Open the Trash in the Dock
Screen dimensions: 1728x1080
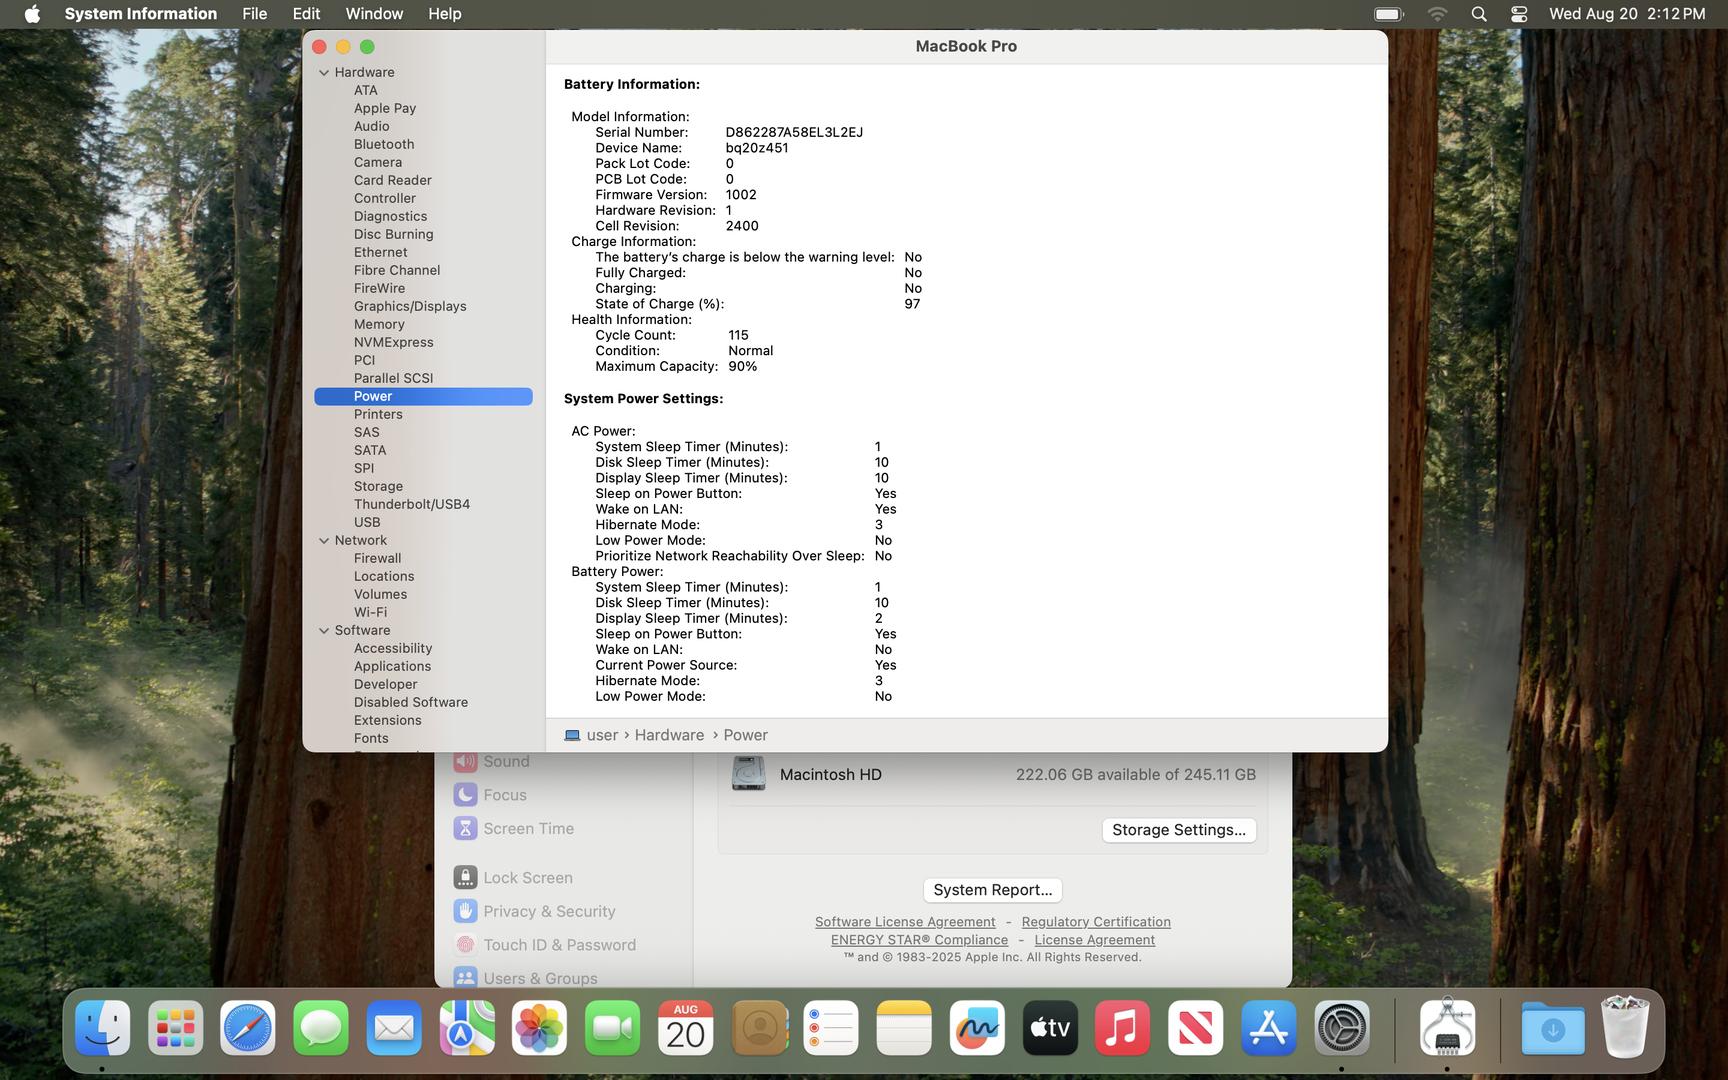pyautogui.click(x=1625, y=1028)
